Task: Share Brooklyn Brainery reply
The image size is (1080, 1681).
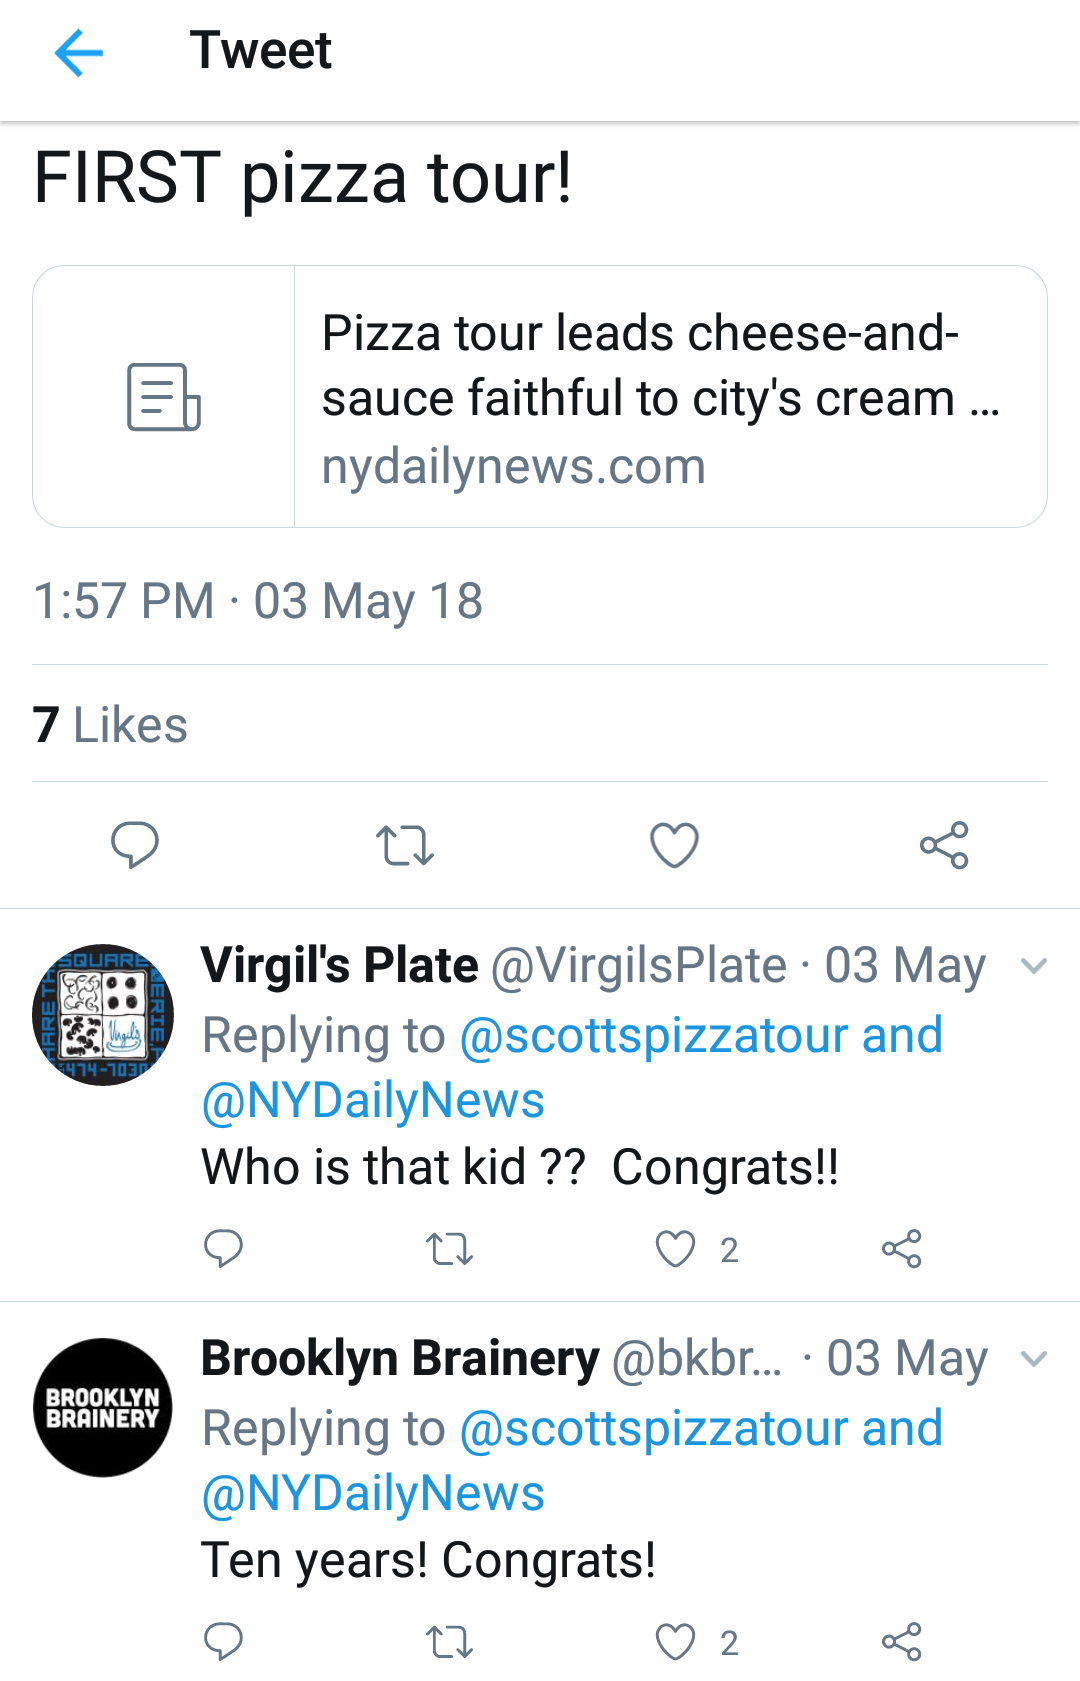Action: (902, 1642)
